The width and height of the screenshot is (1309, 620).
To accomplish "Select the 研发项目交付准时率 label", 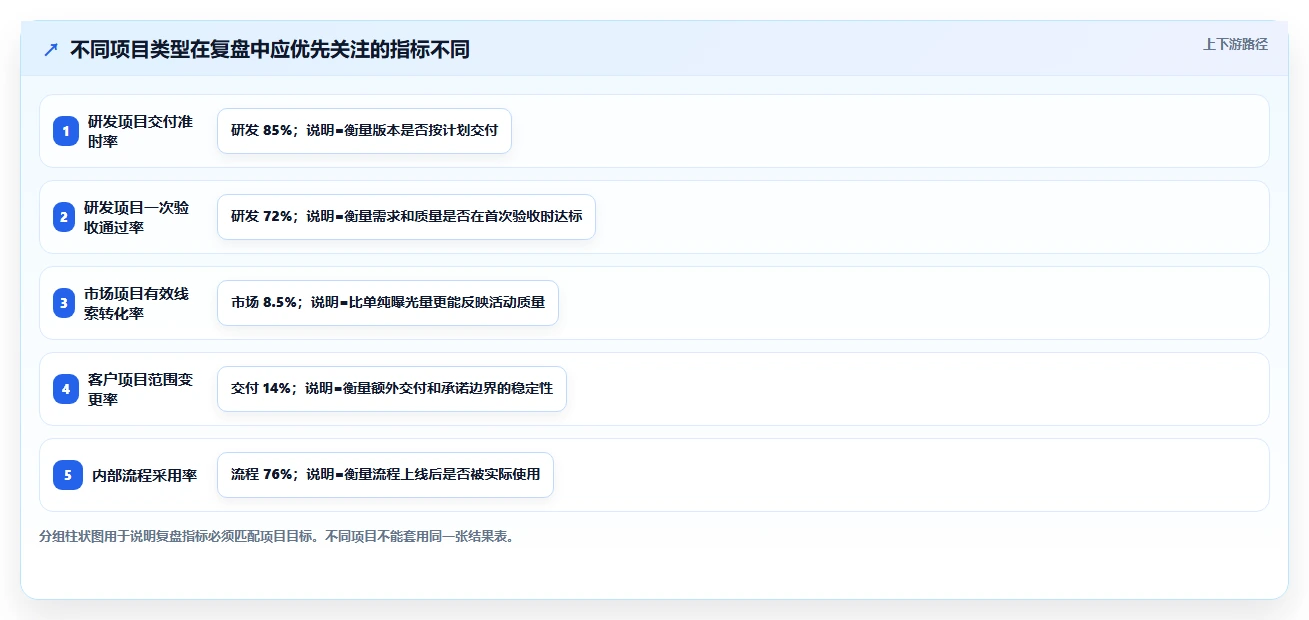I will click(x=140, y=131).
